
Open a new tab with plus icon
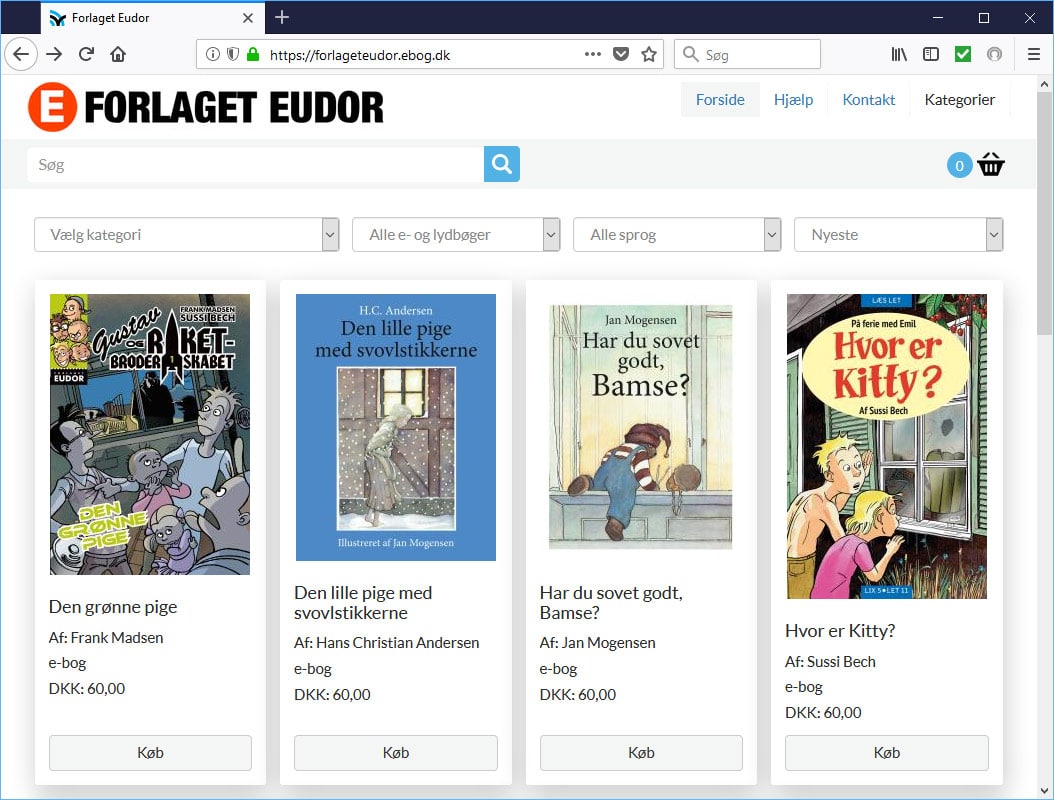tap(282, 17)
